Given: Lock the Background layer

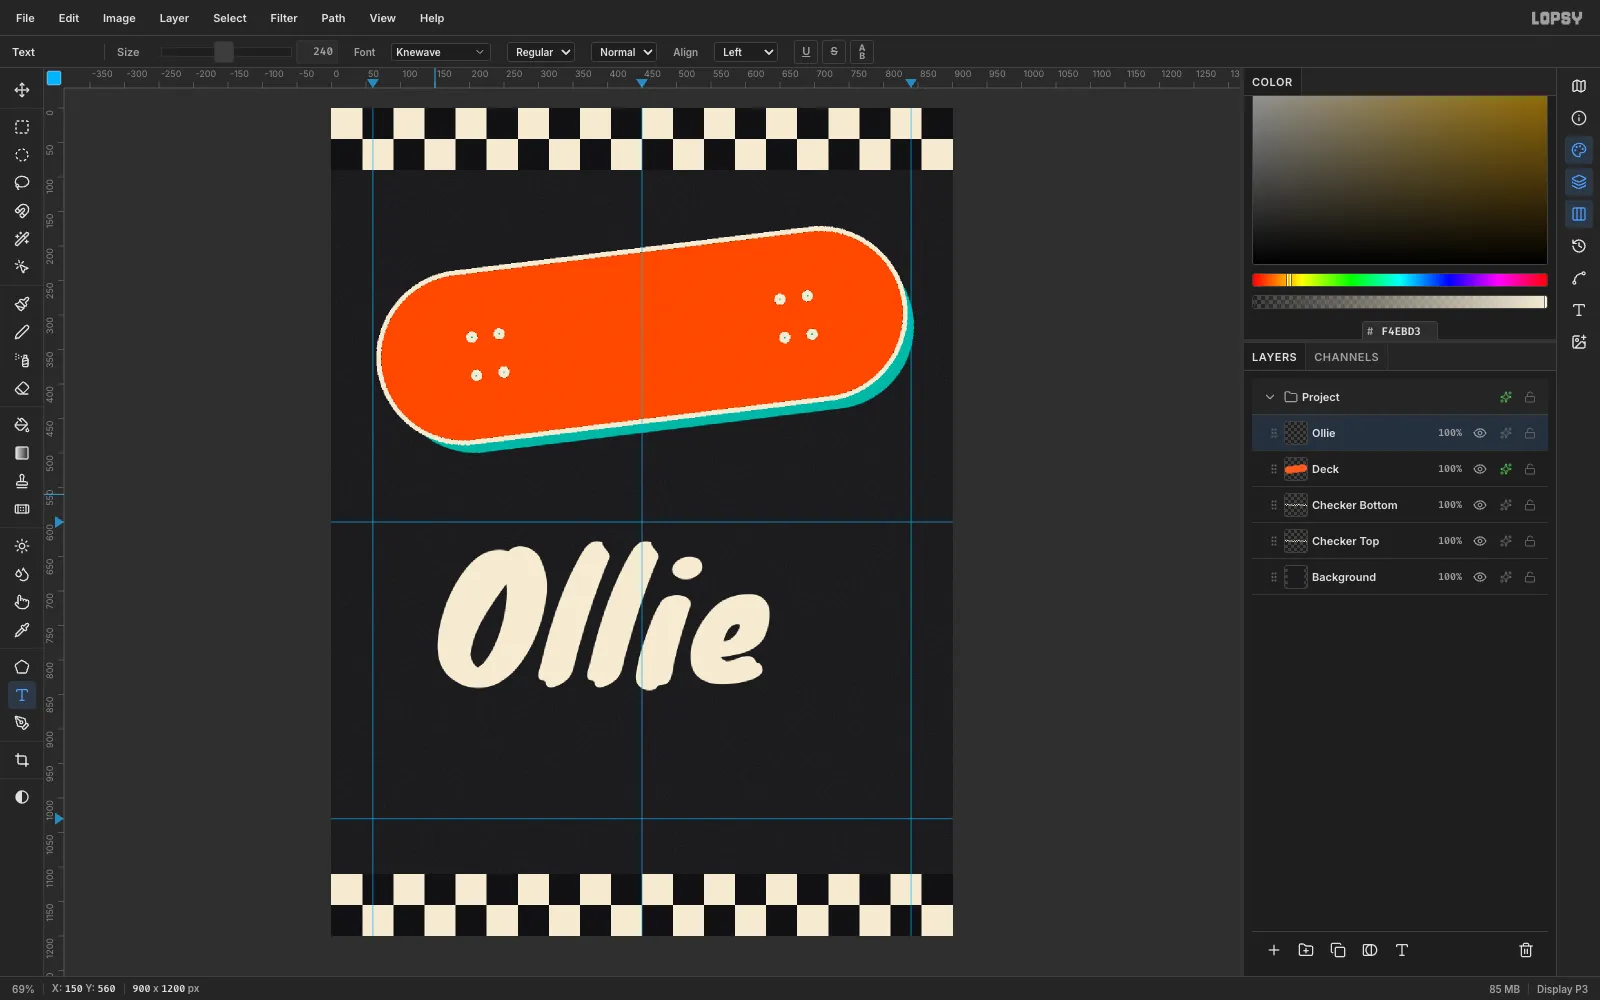Looking at the screenshot, I should (x=1530, y=577).
